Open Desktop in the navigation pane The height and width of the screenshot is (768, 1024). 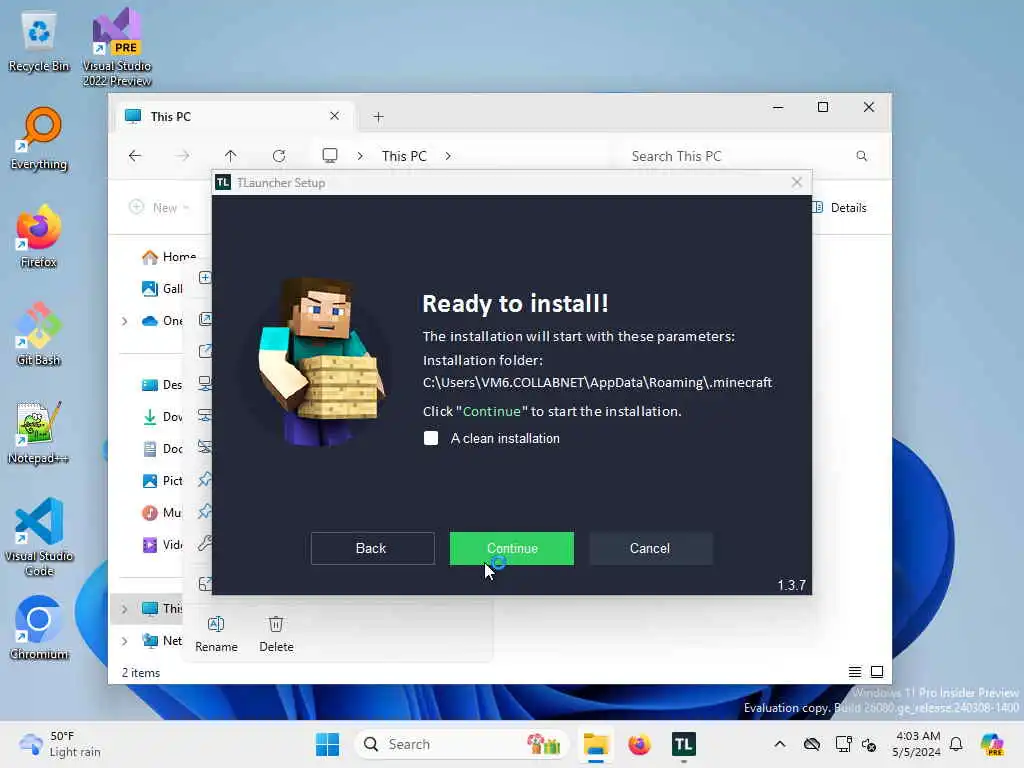pos(162,385)
